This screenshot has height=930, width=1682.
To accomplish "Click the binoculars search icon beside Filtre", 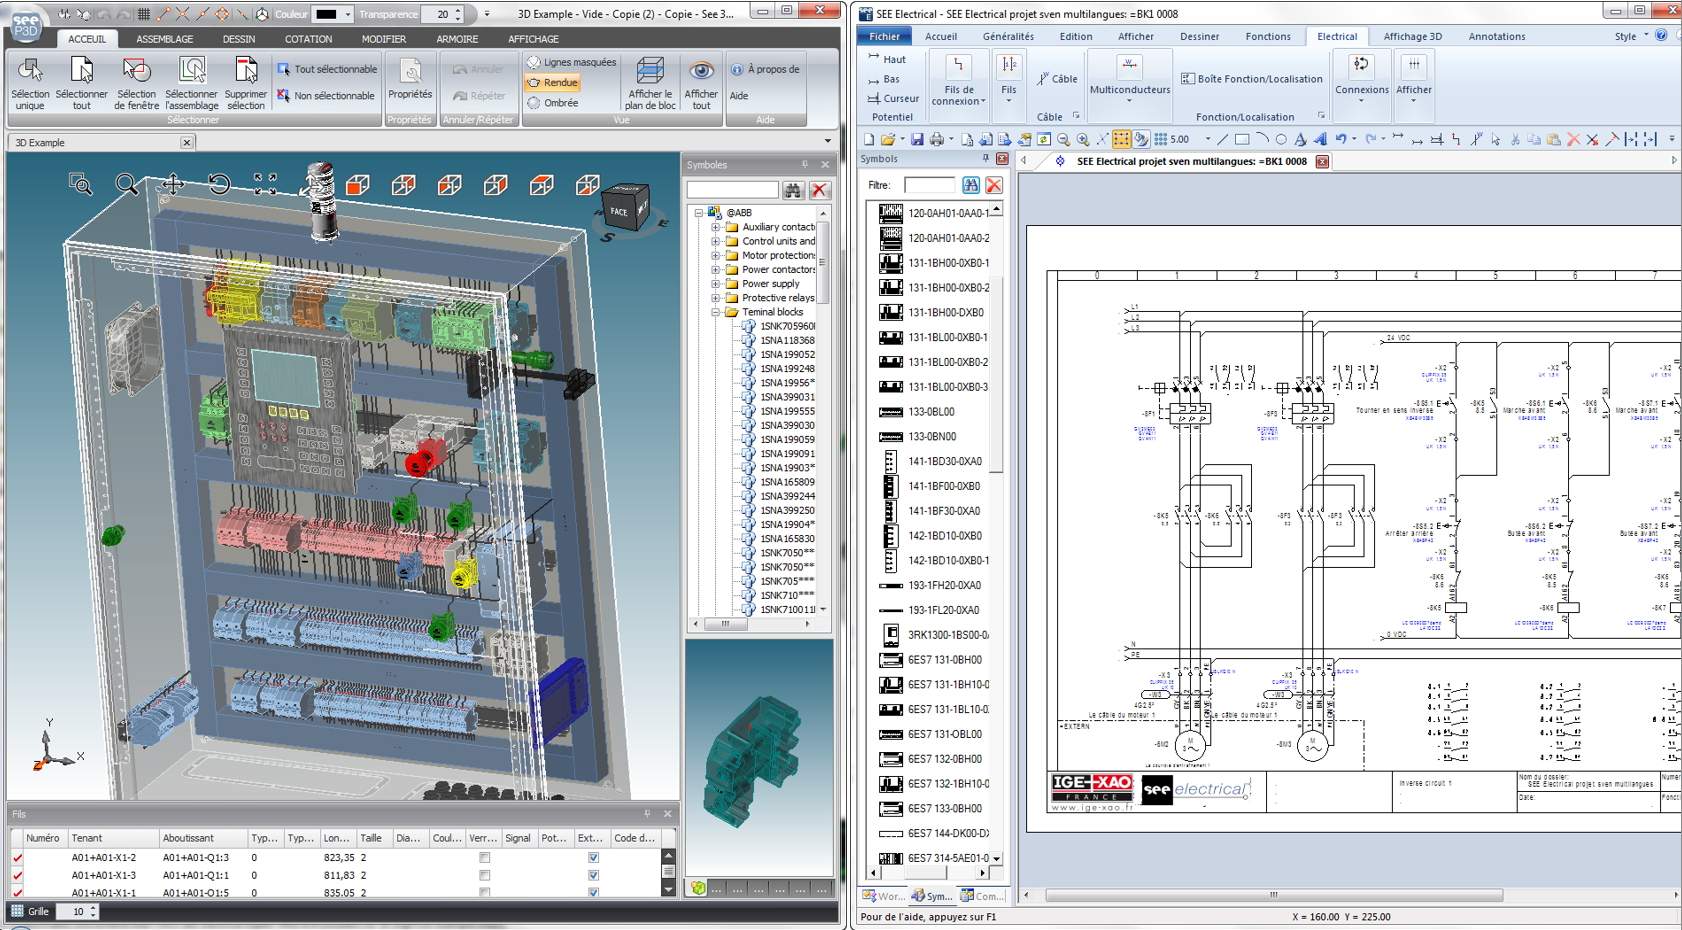I will click(x=970, y=185).
